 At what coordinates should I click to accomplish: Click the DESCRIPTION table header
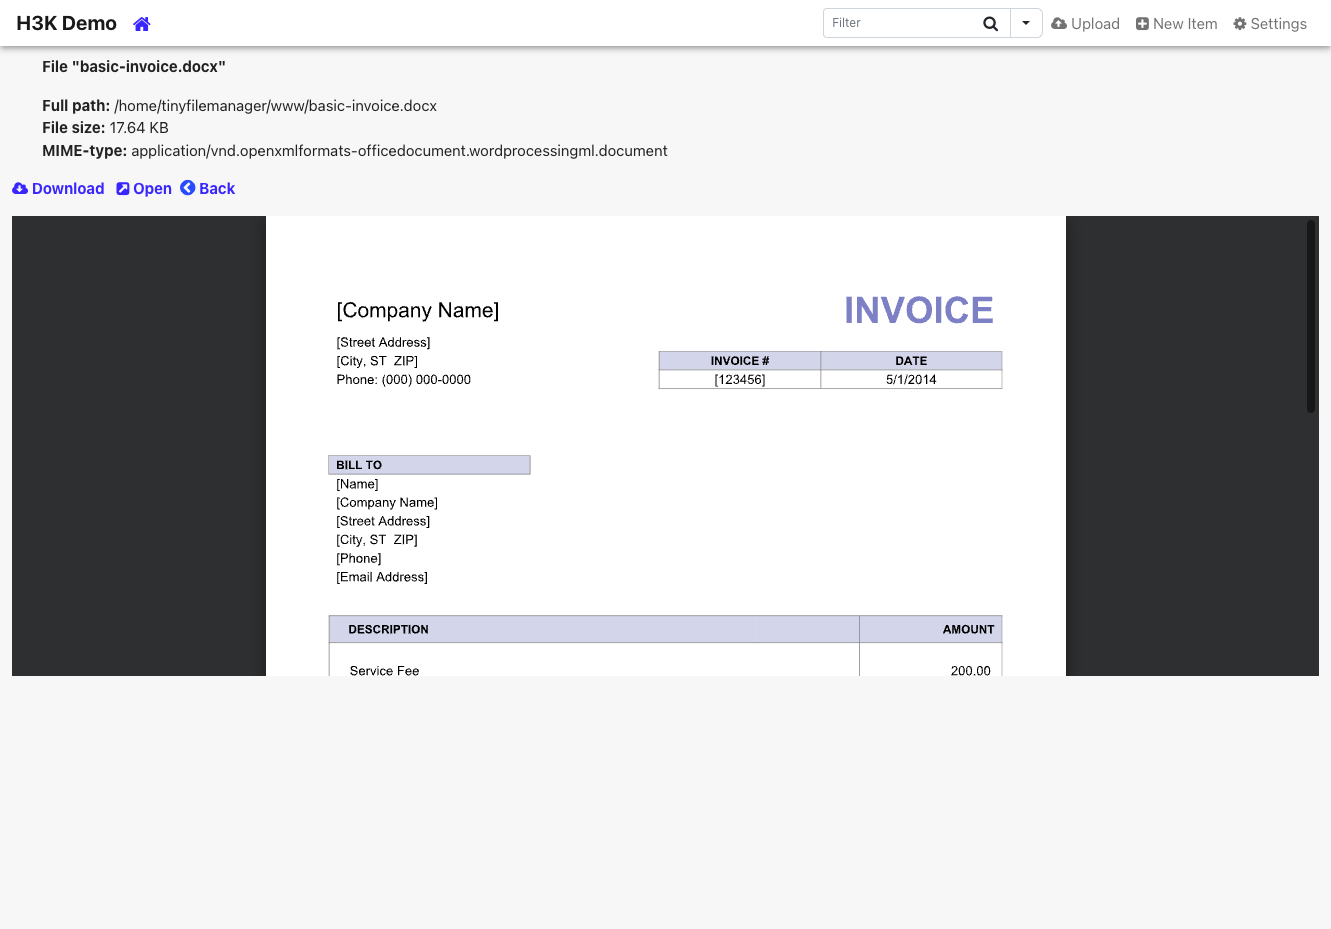click(594, 629)
